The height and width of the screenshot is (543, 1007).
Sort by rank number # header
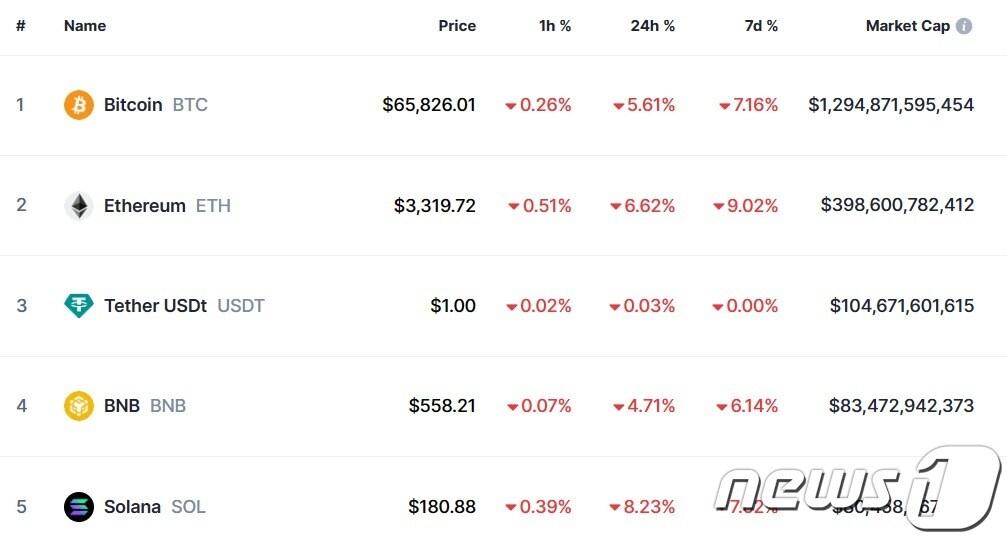[20, 26]
